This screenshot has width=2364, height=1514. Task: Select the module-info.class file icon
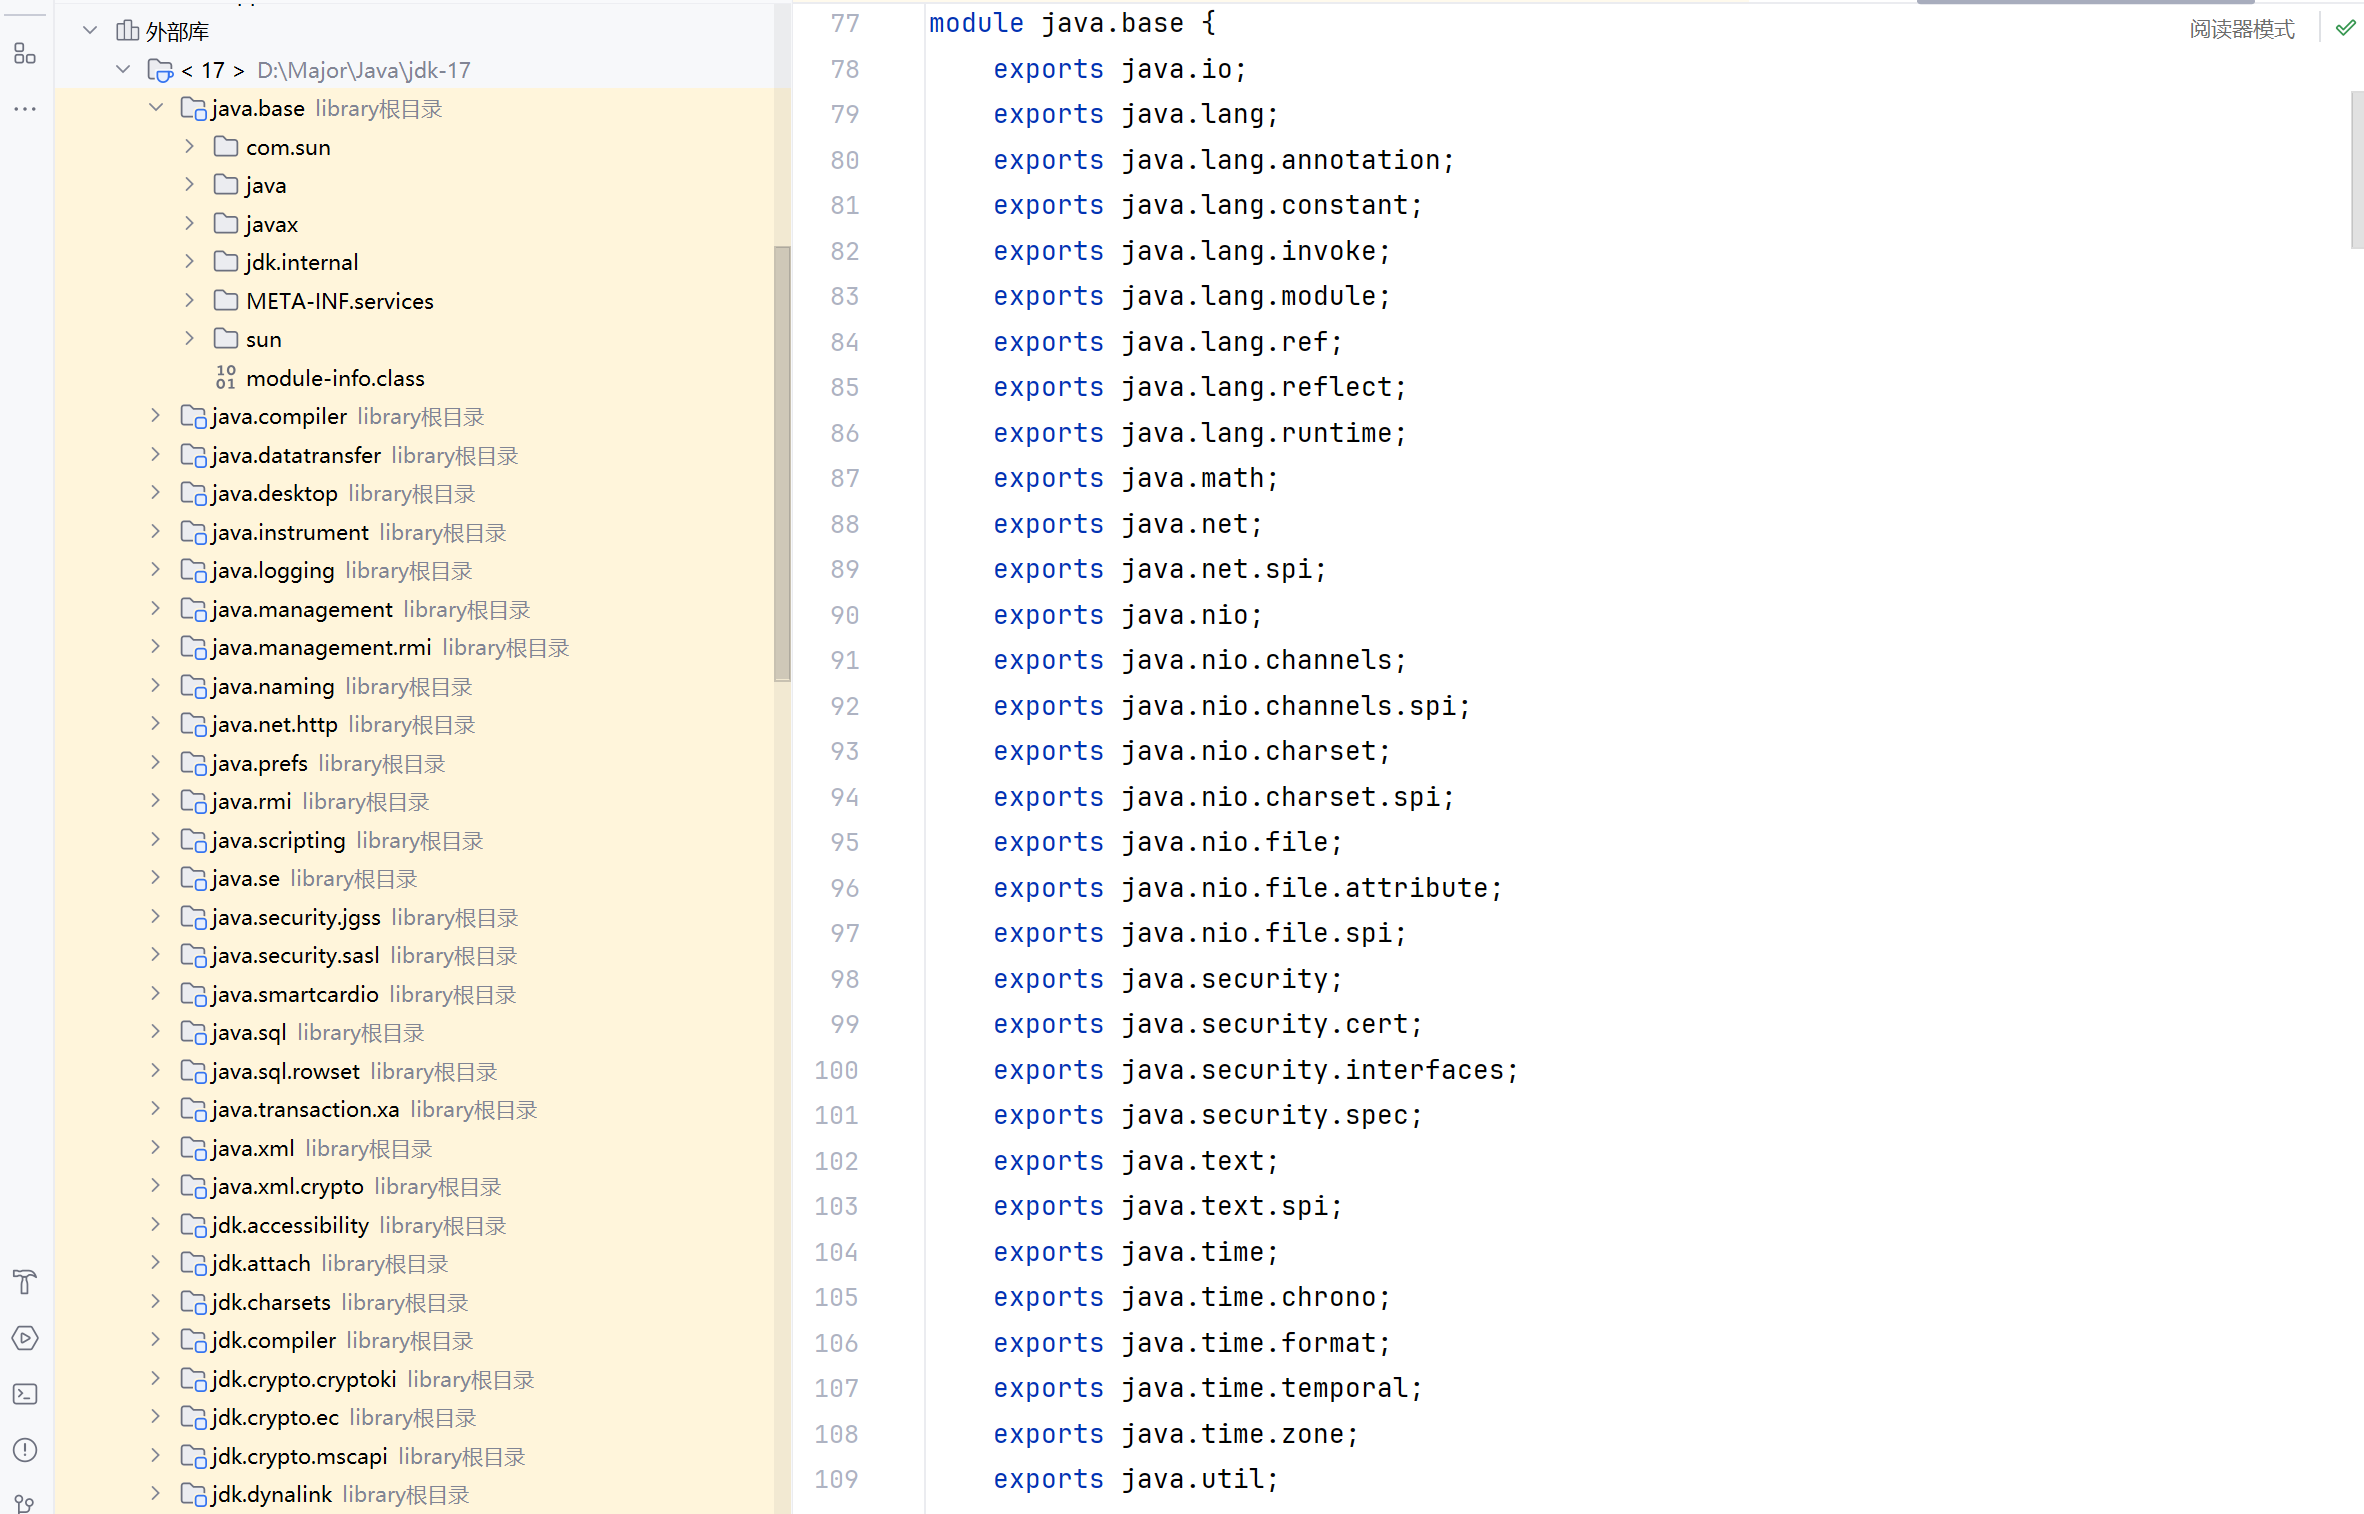pyautogui.click(x=226, y=377)
